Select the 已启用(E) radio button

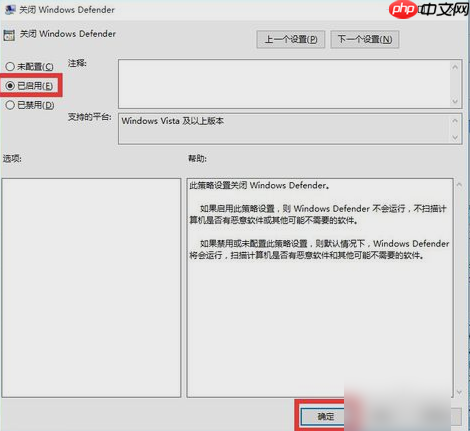pos(29,86)
